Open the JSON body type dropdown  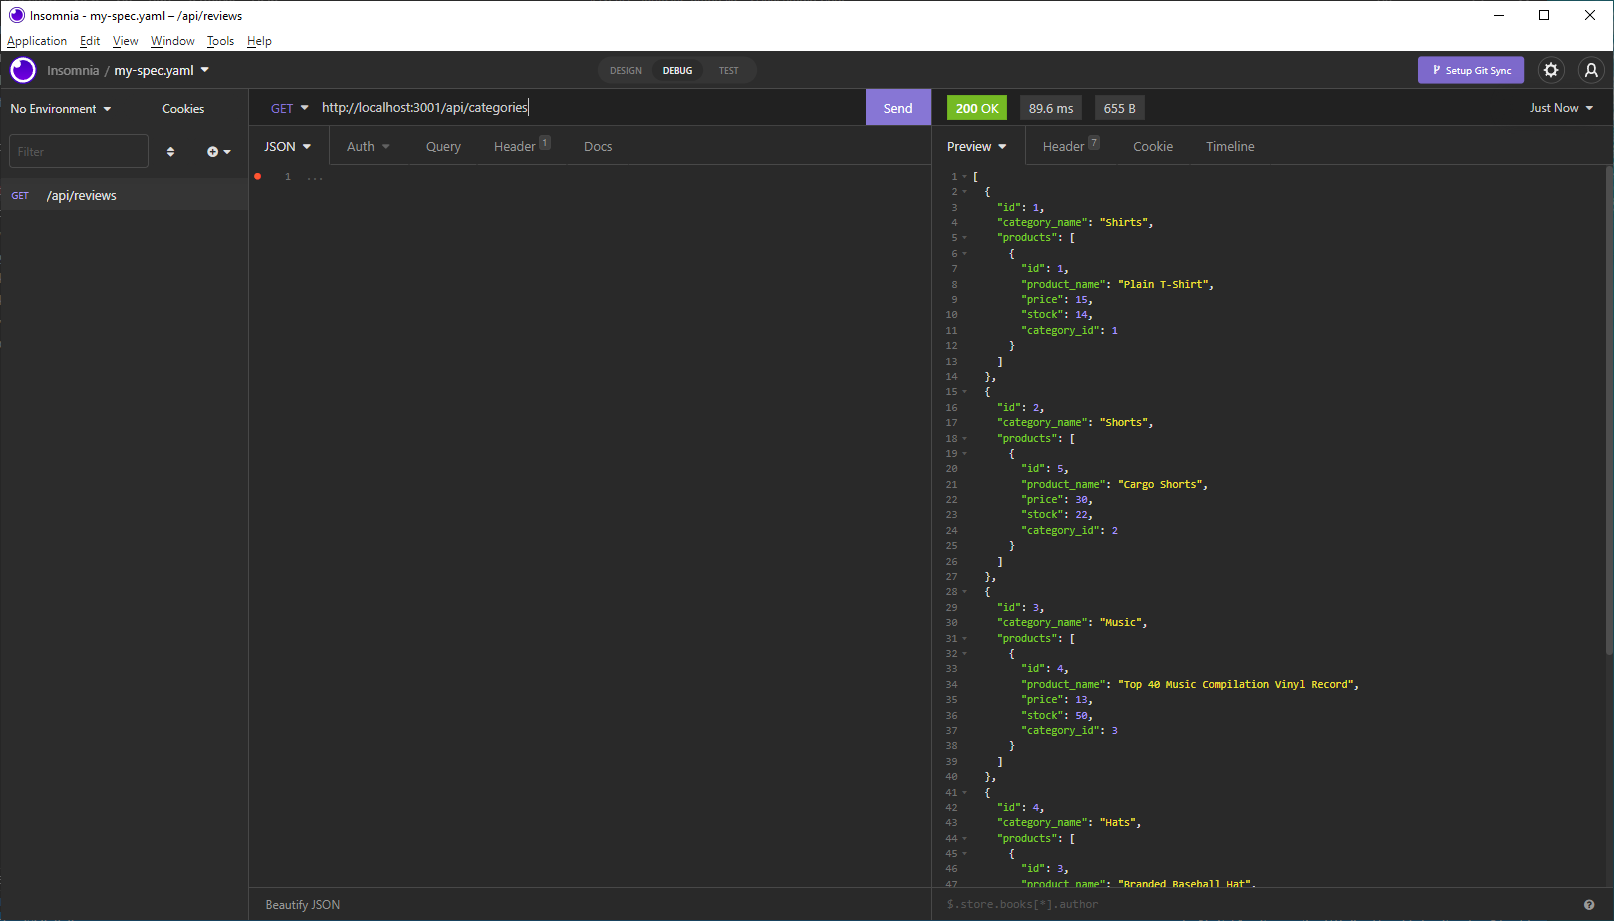pyautogui.click(x=288, y=146)
